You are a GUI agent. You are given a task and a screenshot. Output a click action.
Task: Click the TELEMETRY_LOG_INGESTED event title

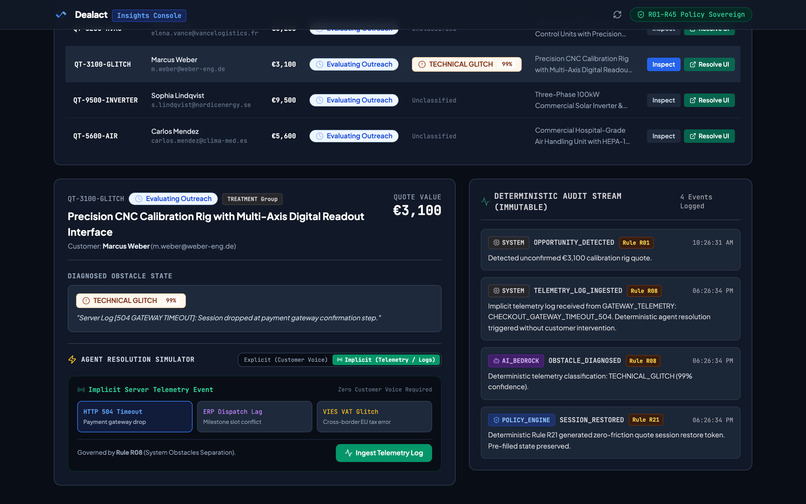(578, 291)
